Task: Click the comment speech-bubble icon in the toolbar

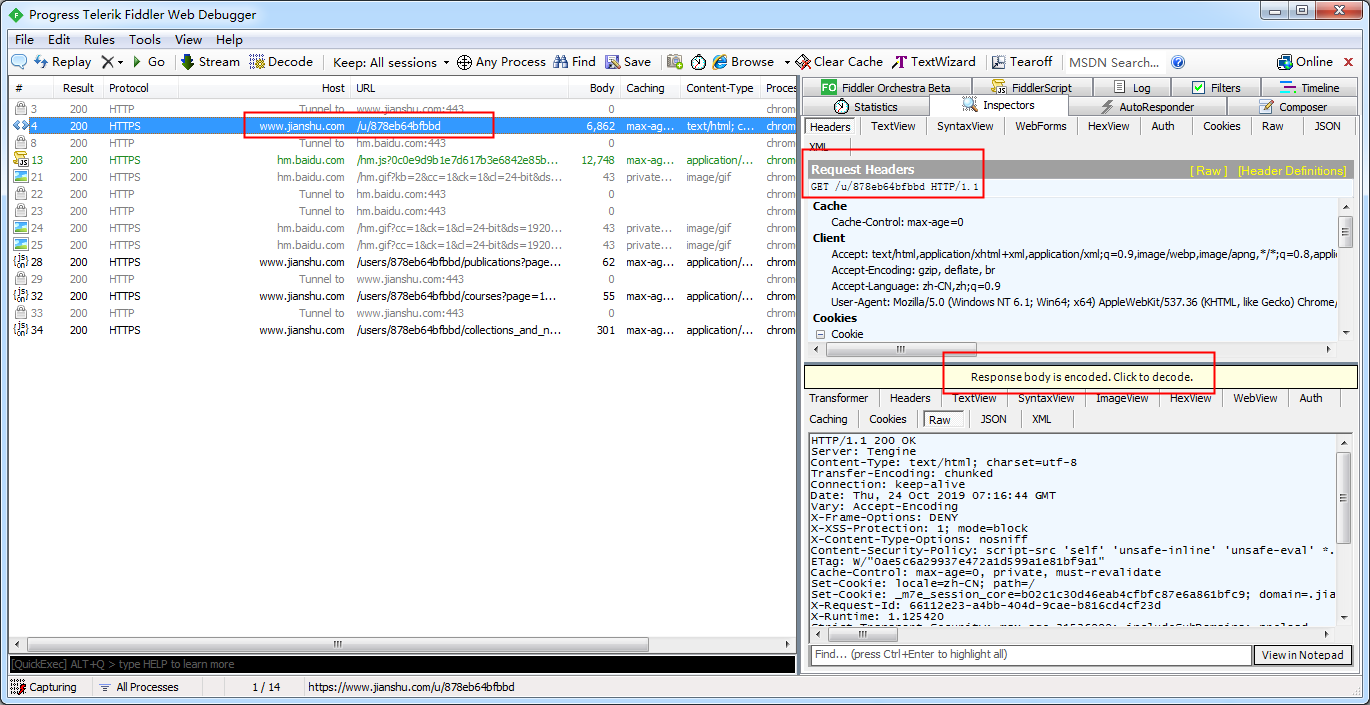Action: (19, 62)
